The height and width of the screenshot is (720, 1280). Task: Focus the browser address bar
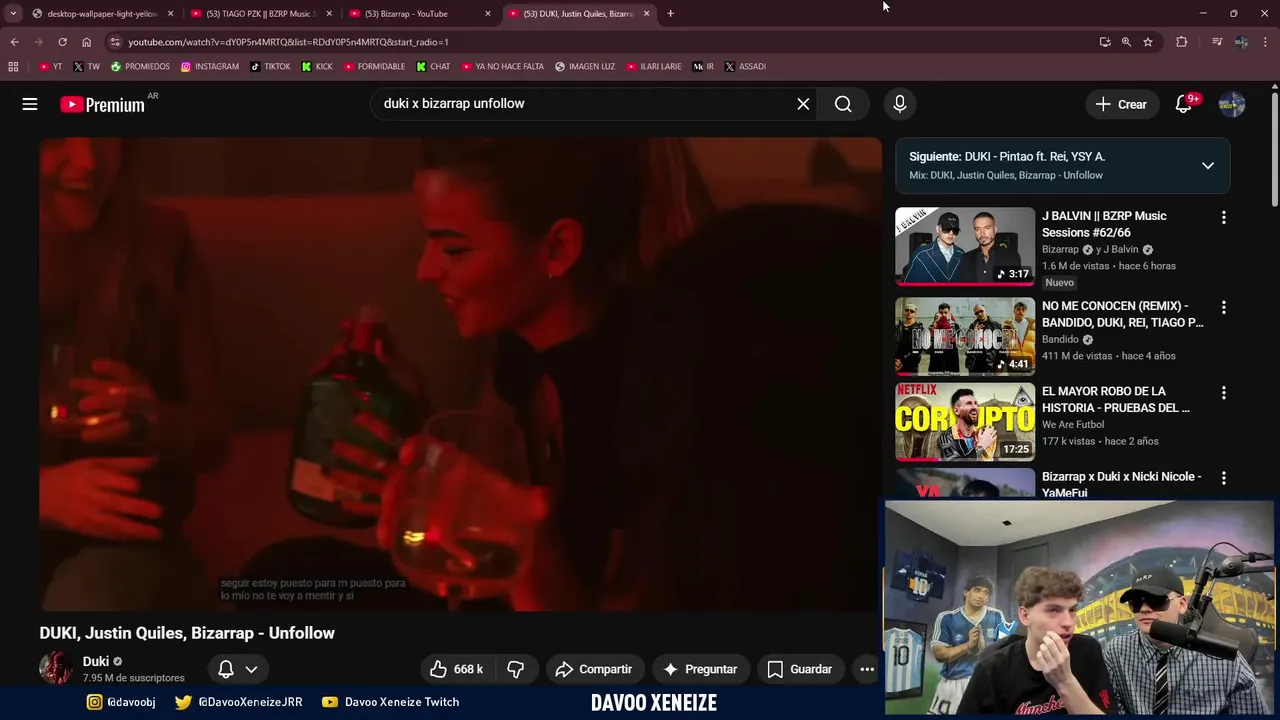pyautogui.click(x=600, y=42)
